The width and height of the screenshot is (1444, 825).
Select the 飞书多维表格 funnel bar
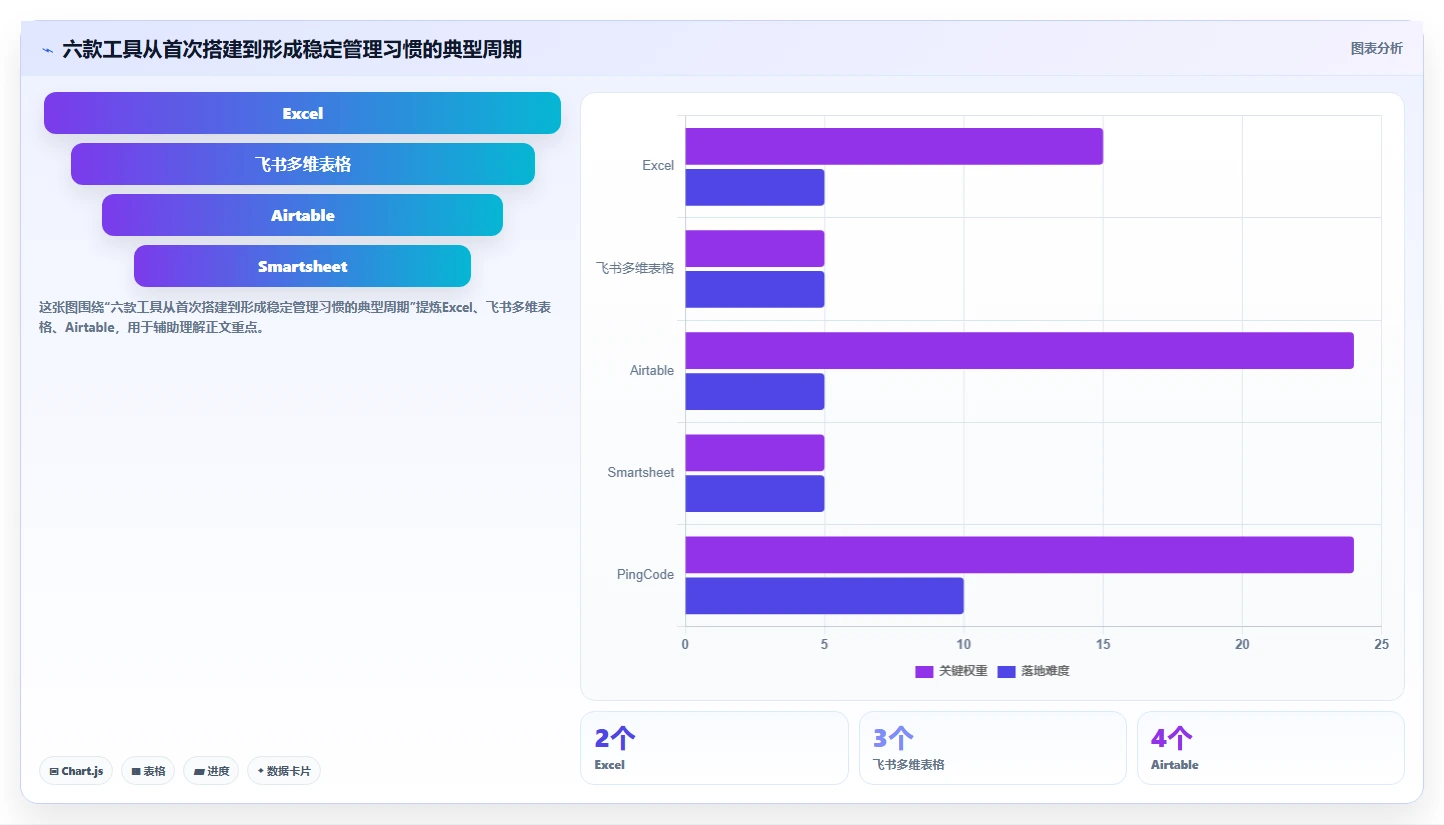pyautogui.click(x=303, y=164)
